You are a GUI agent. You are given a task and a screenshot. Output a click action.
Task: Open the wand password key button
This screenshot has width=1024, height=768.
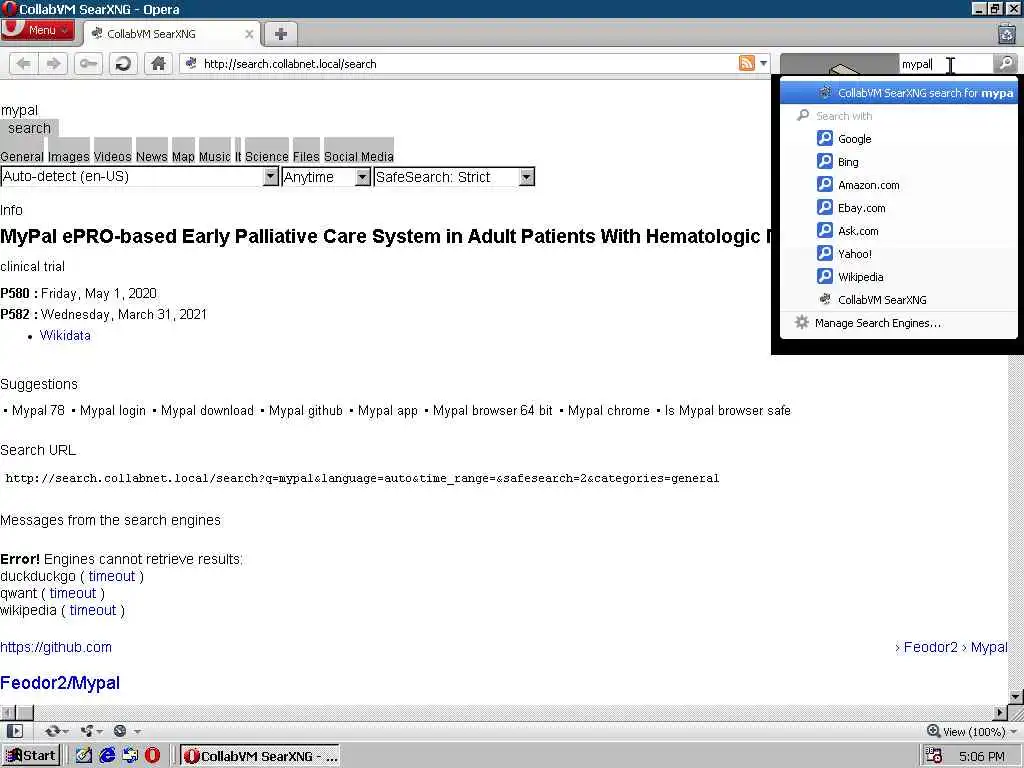click(x=88, y=63)
